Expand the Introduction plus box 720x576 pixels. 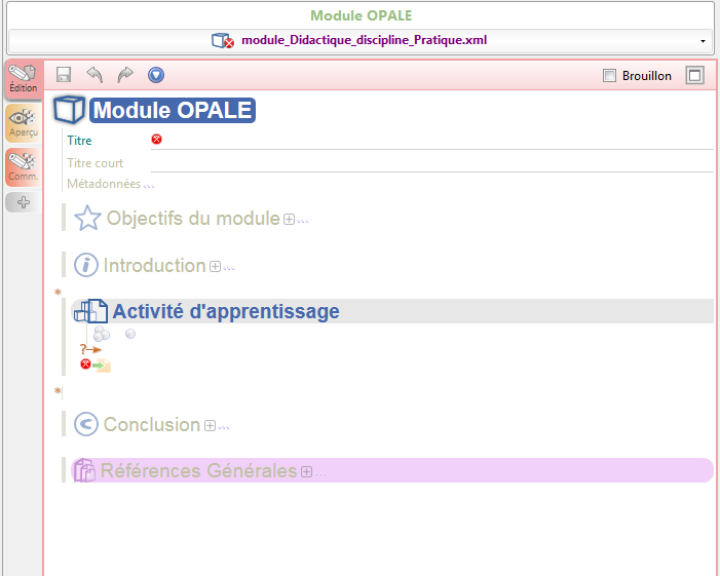[x=215, y=266]
